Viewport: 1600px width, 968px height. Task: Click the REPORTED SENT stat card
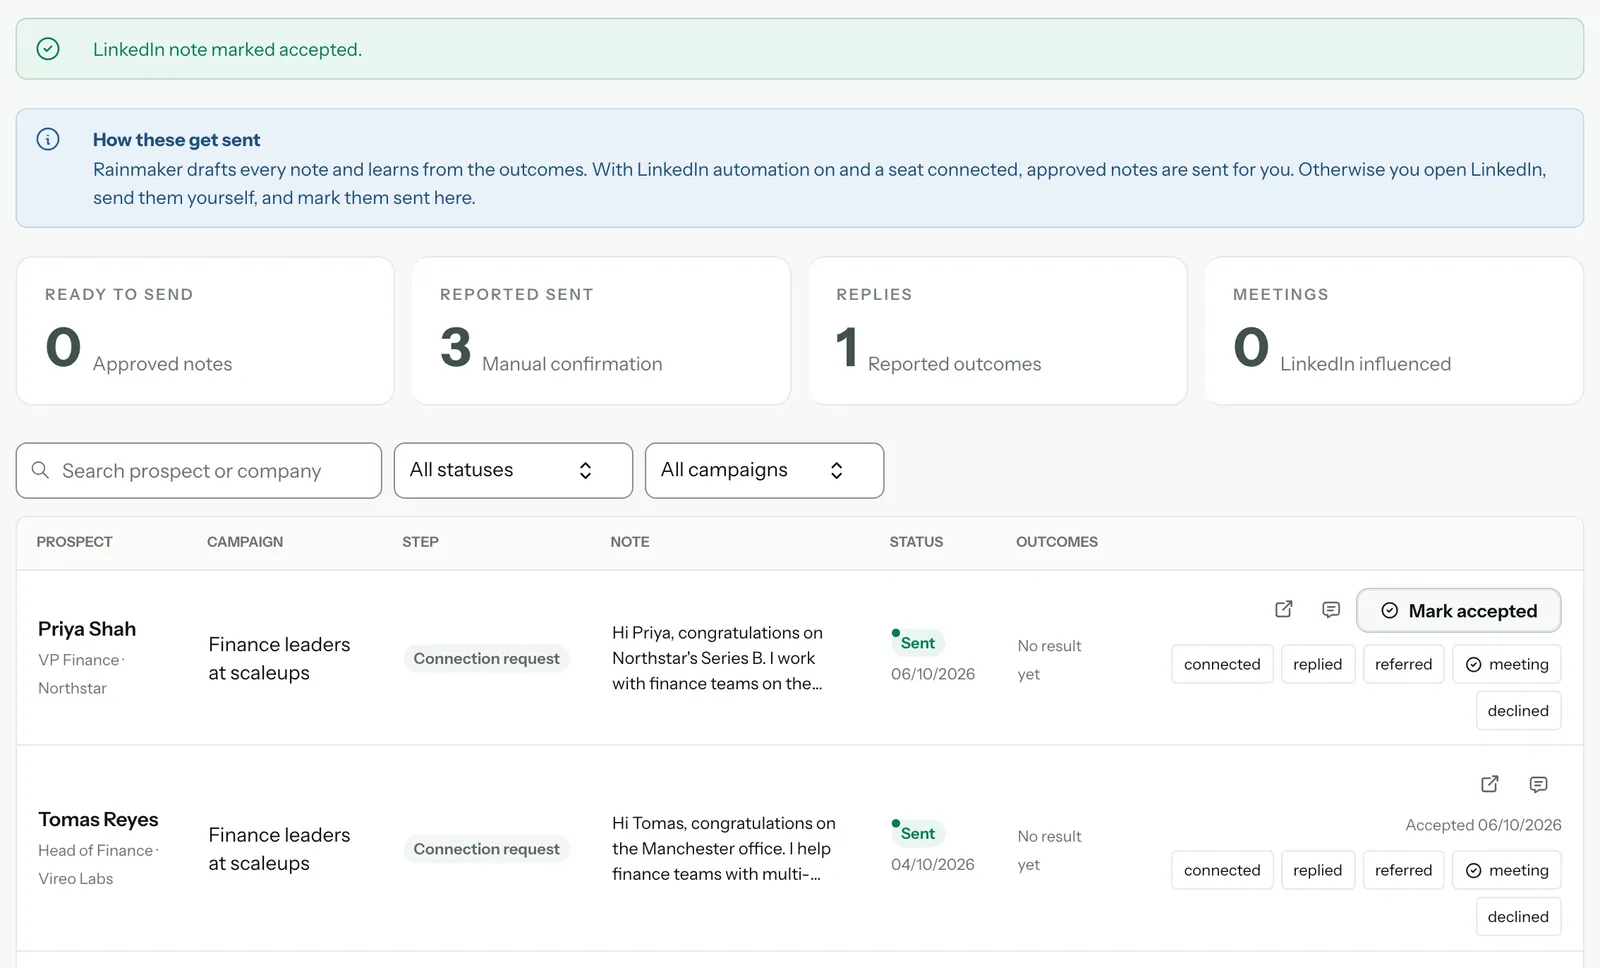(601, 331)
